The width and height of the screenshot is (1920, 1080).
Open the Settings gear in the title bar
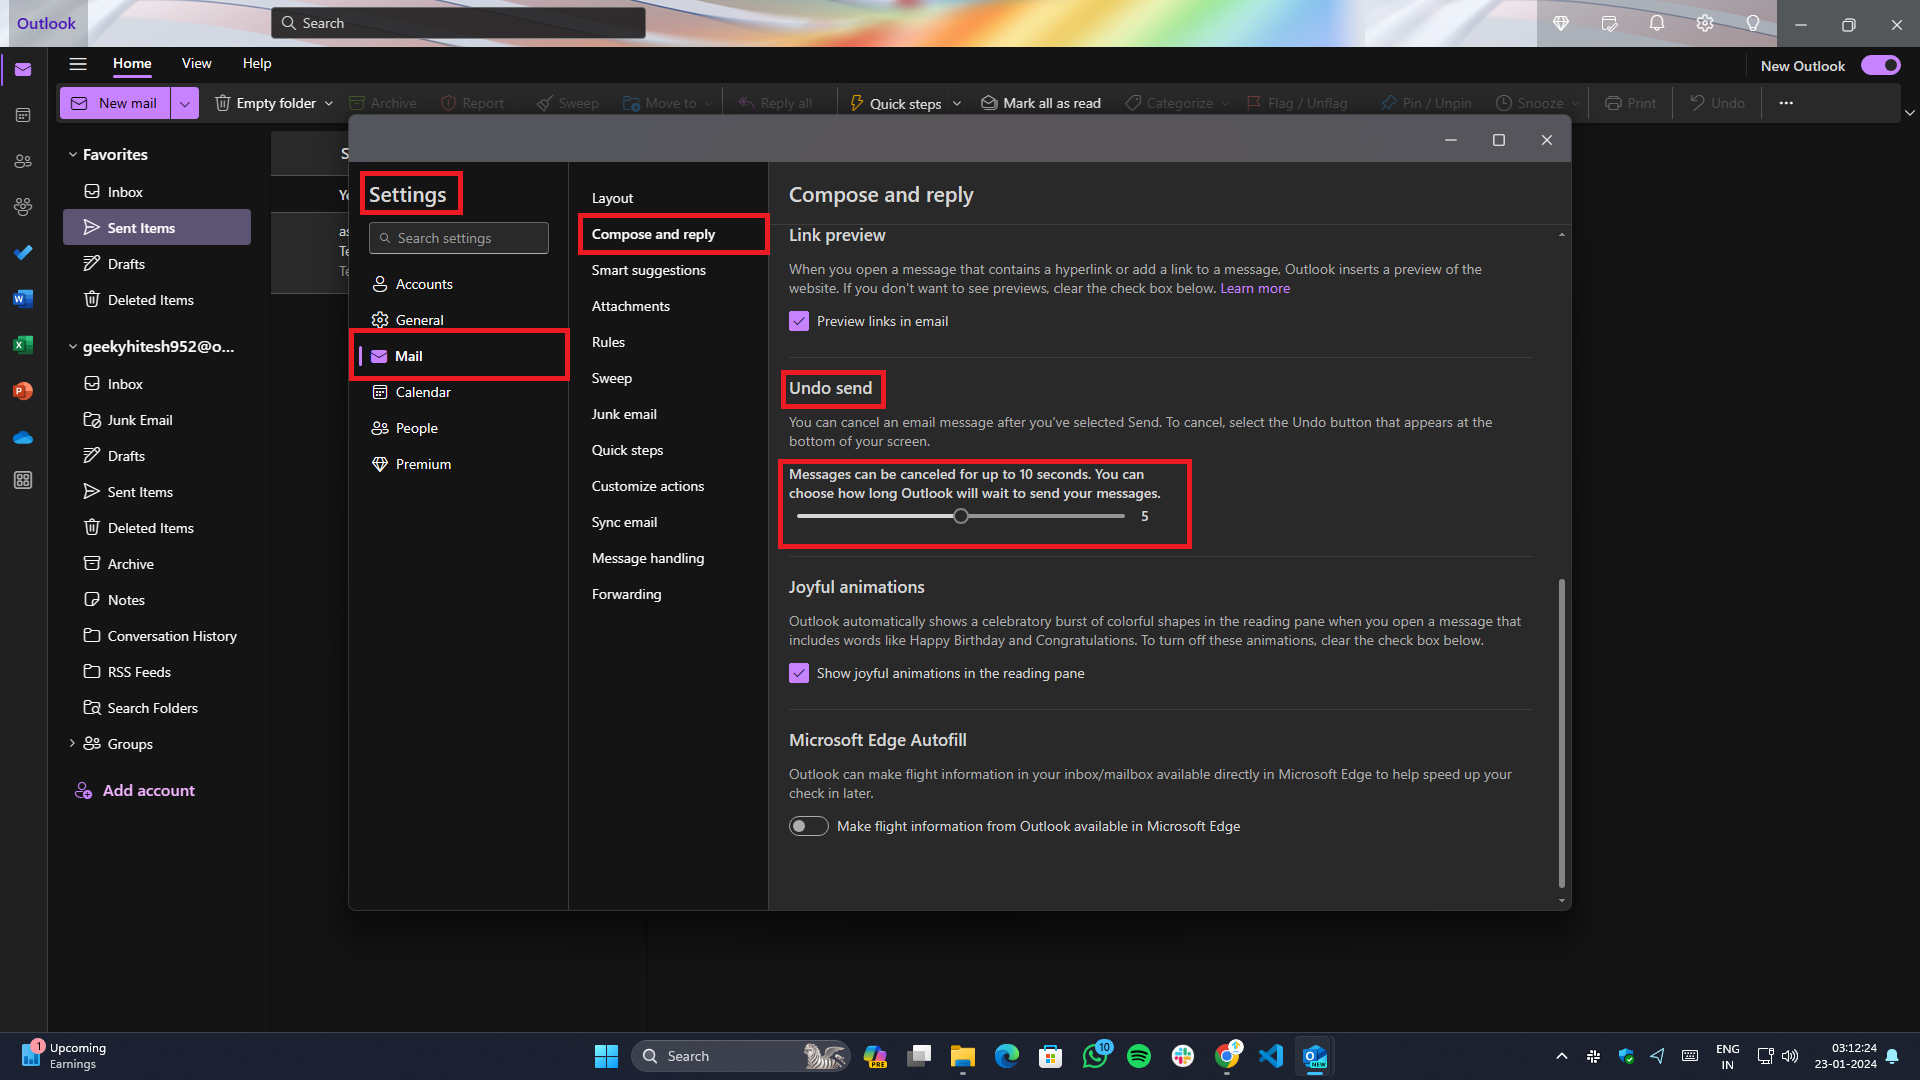tap(1705, 23)
